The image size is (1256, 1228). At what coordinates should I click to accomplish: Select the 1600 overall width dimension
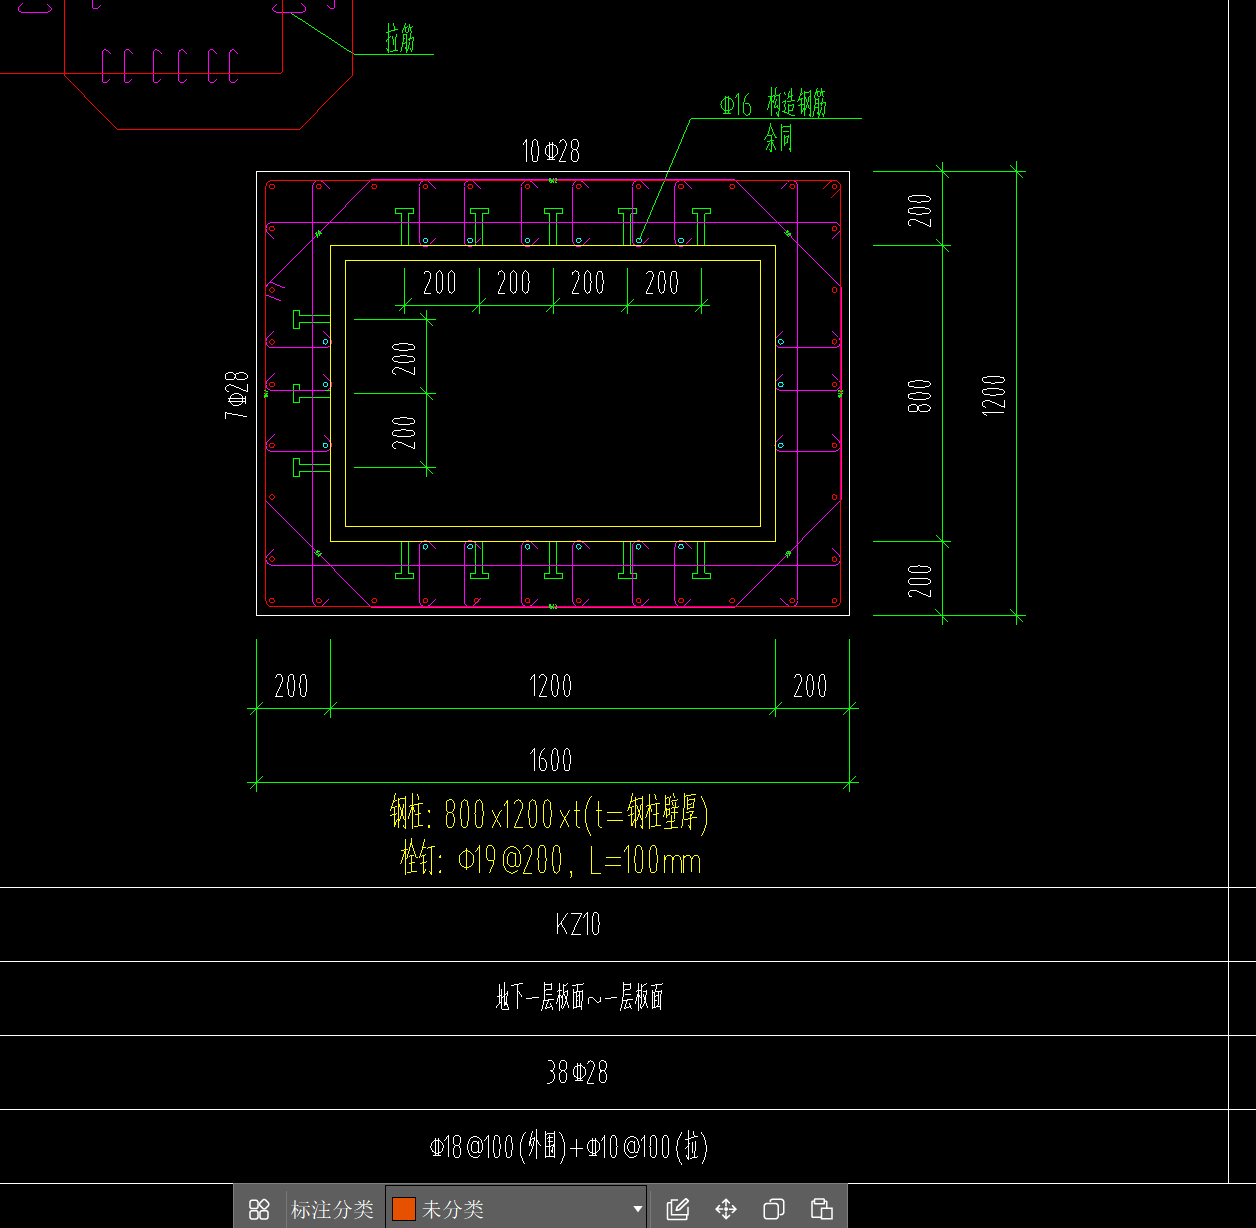550,760
